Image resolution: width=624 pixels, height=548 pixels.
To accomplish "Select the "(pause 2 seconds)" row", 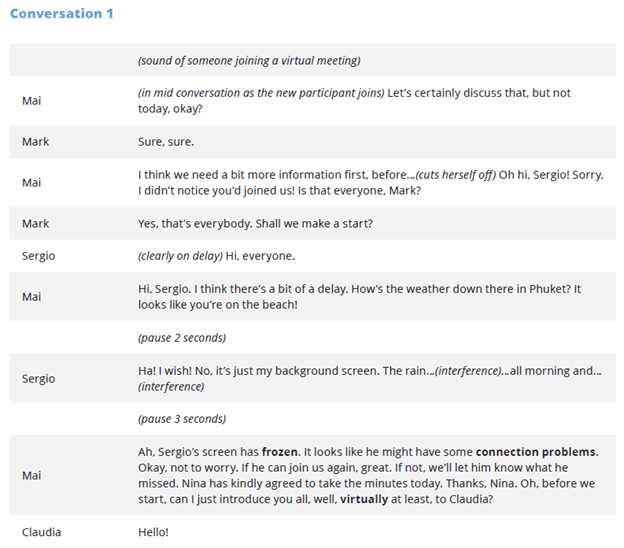I will [181, 337].
